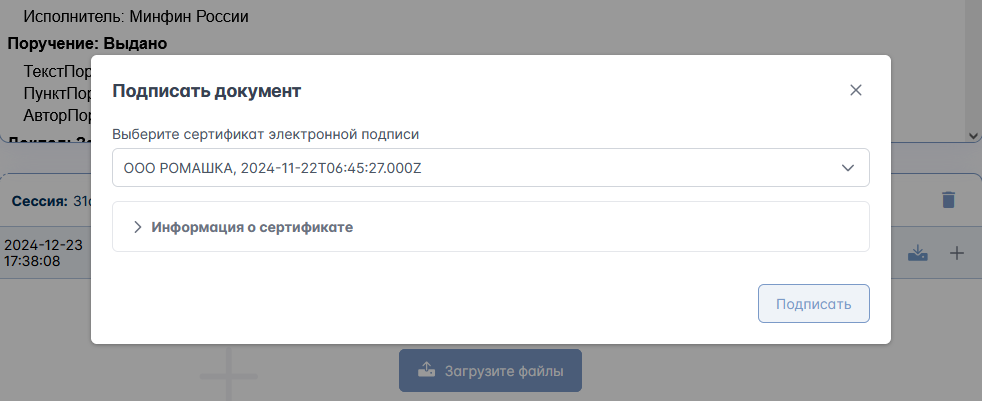Delete the session with the trash icon
The image size is (982, 401).
click(948, 200)
